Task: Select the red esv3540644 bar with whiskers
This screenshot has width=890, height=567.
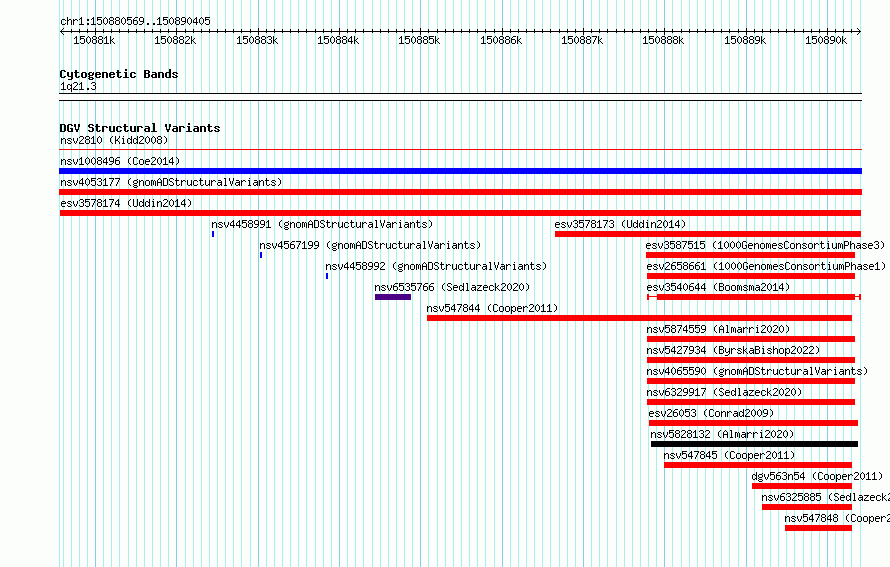Action: pos(754,297)
